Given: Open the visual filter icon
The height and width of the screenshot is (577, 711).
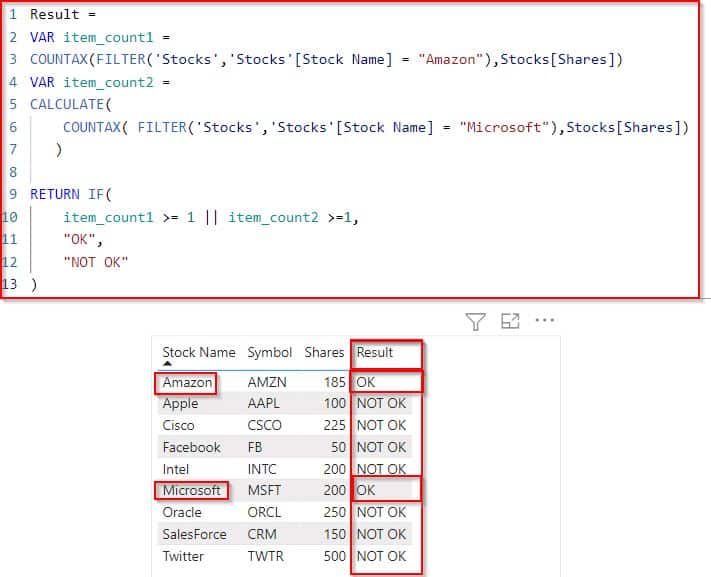Looking at the screenshot, I should [x=475, y=322].
